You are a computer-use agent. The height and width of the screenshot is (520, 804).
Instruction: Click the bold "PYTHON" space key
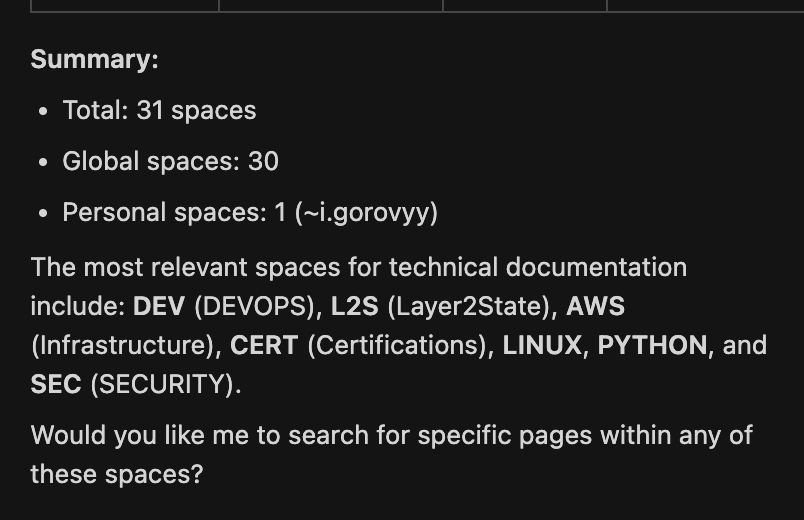[x=652, y=345]
